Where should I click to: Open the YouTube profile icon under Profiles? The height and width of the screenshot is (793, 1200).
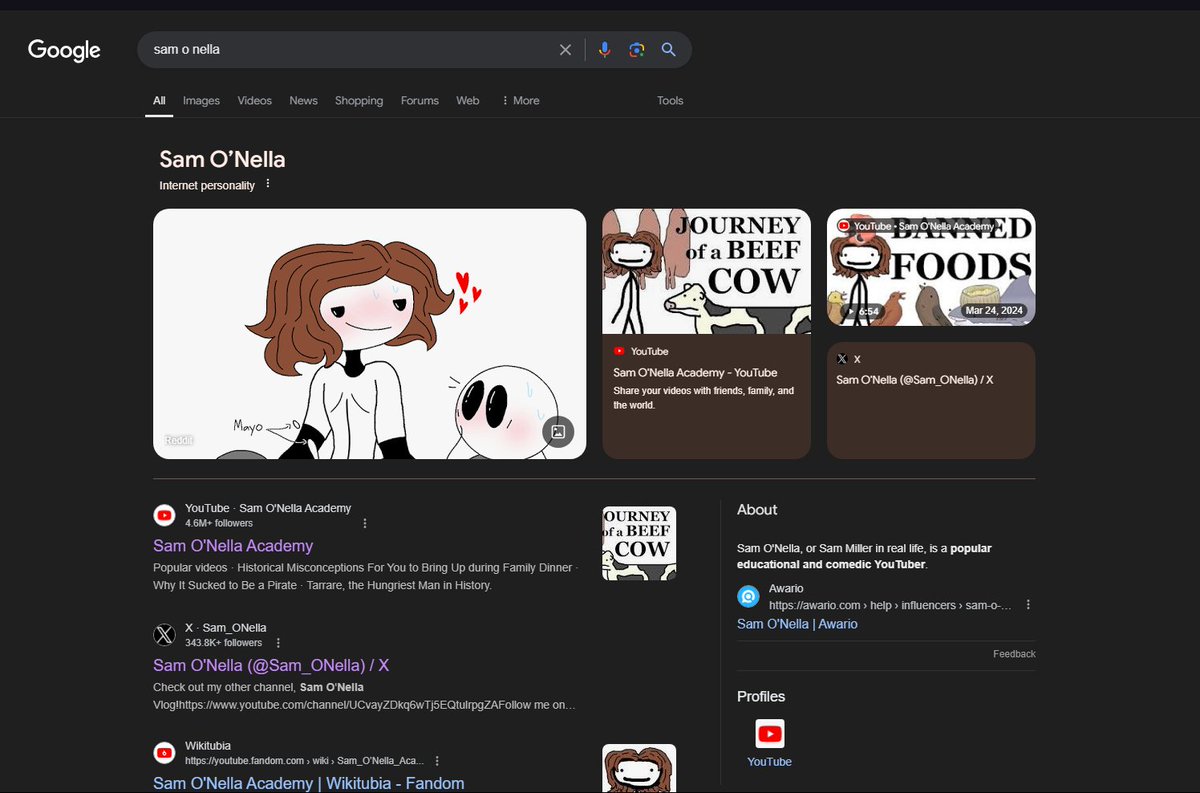[x=769, y=734]
